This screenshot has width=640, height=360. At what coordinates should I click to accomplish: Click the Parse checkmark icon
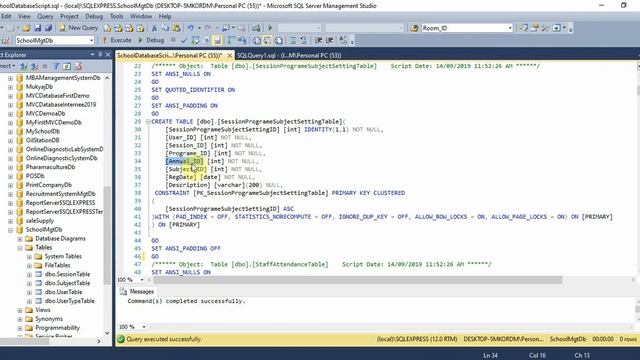pyautogui.click(x=184, y=40)
